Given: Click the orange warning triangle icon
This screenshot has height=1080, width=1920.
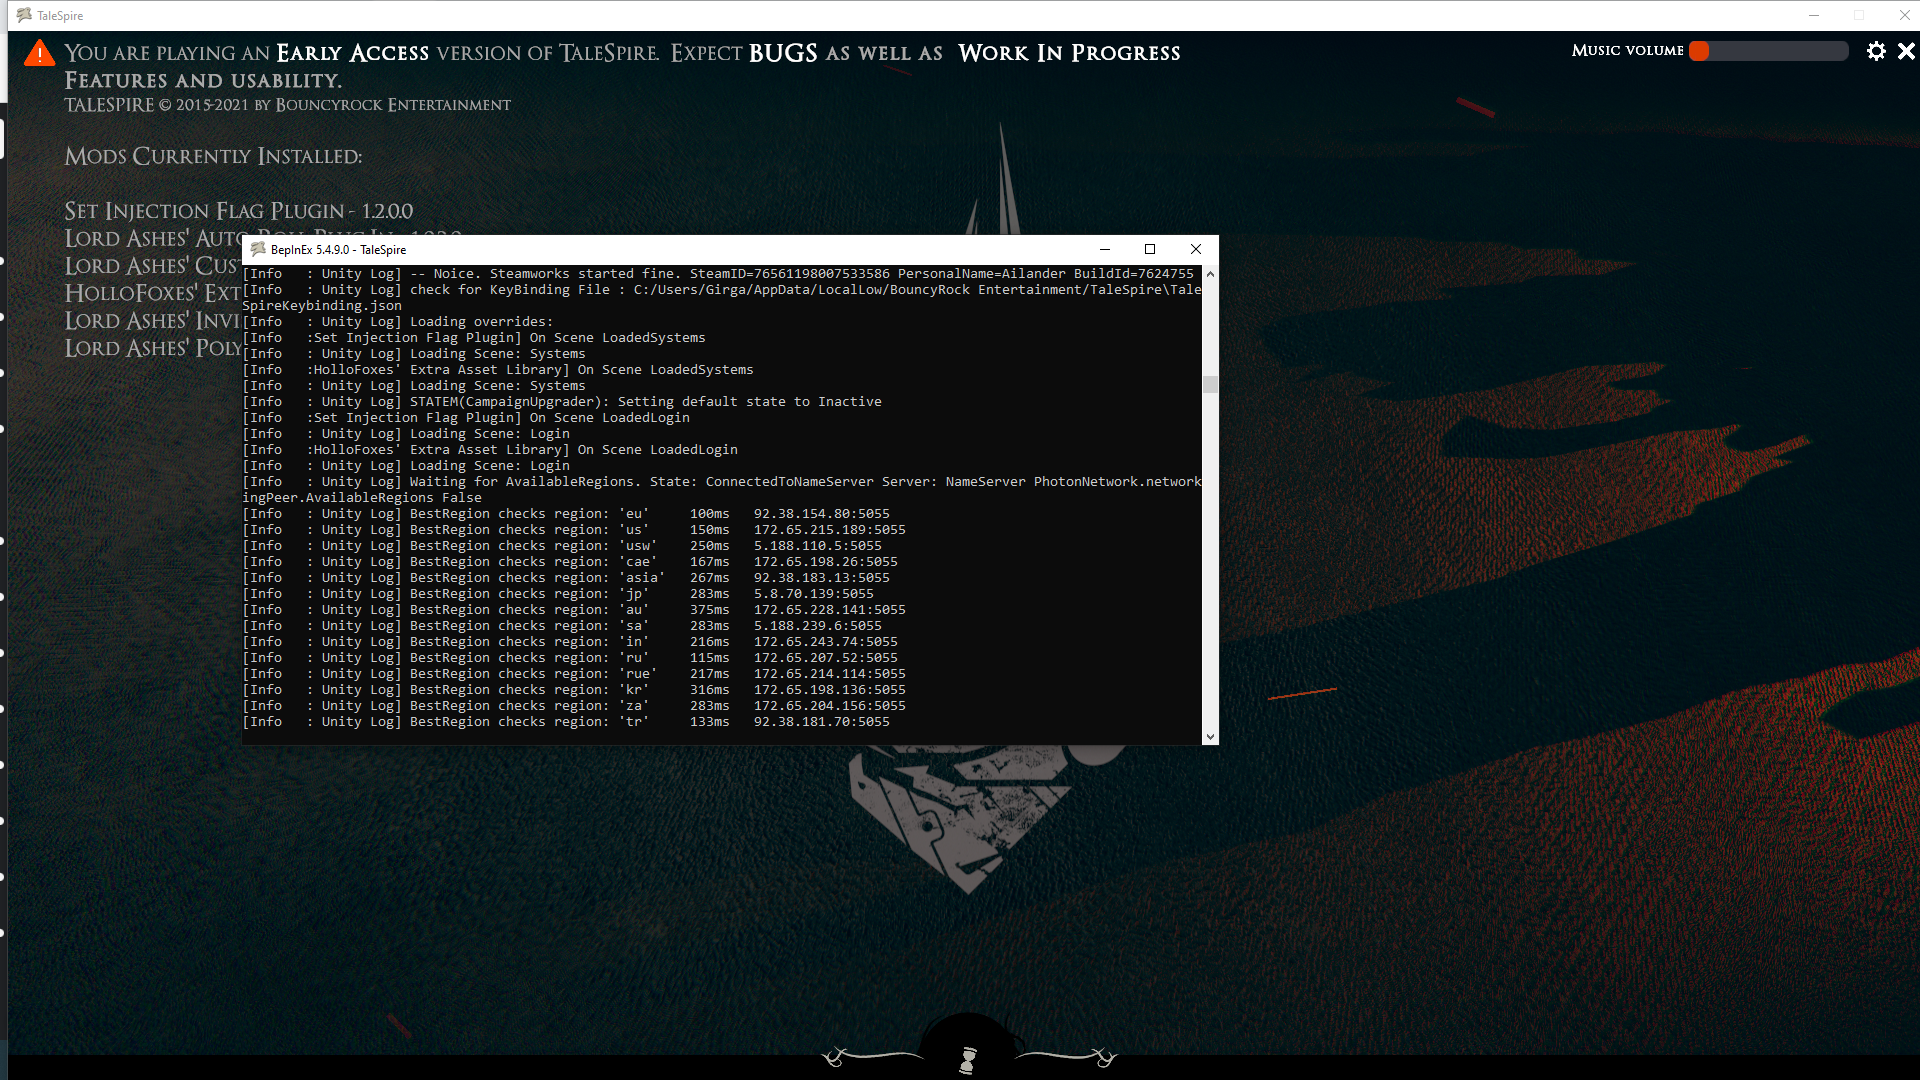Looking at the screenshot, I should 39,53.
